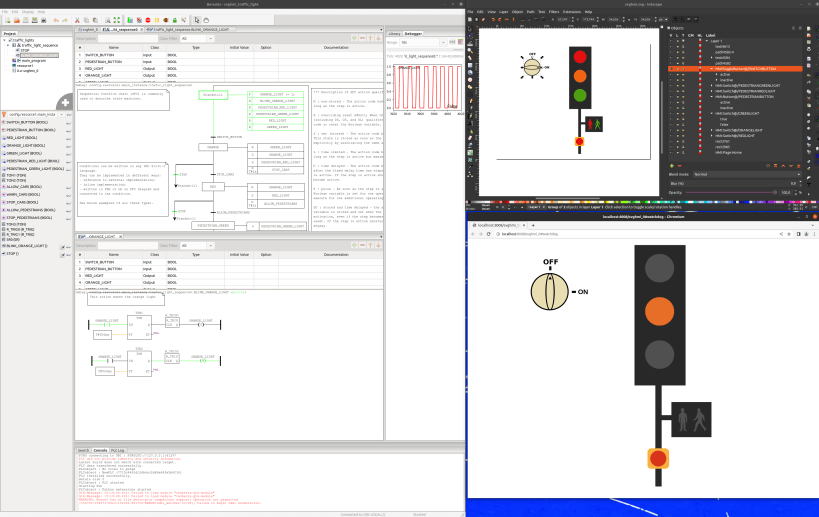The image size is (819, 517).
Task: Select the Inkscape circle tool
Action: [x=470, y=80]
